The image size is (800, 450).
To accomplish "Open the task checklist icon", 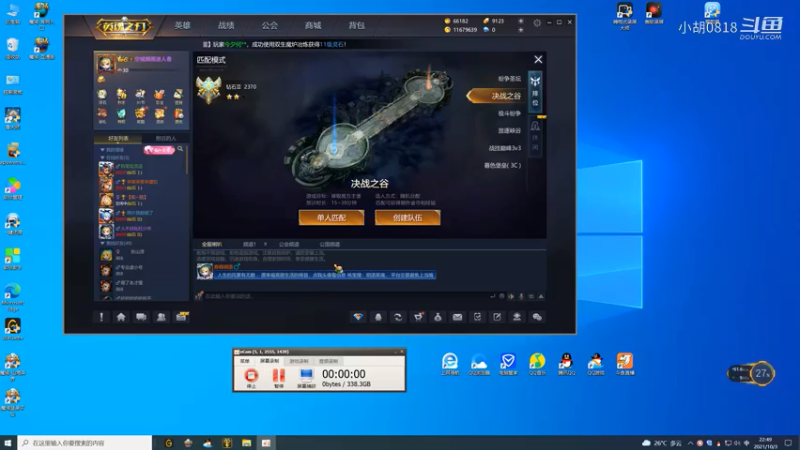I will pyautogui.click(x=478, y=317).
